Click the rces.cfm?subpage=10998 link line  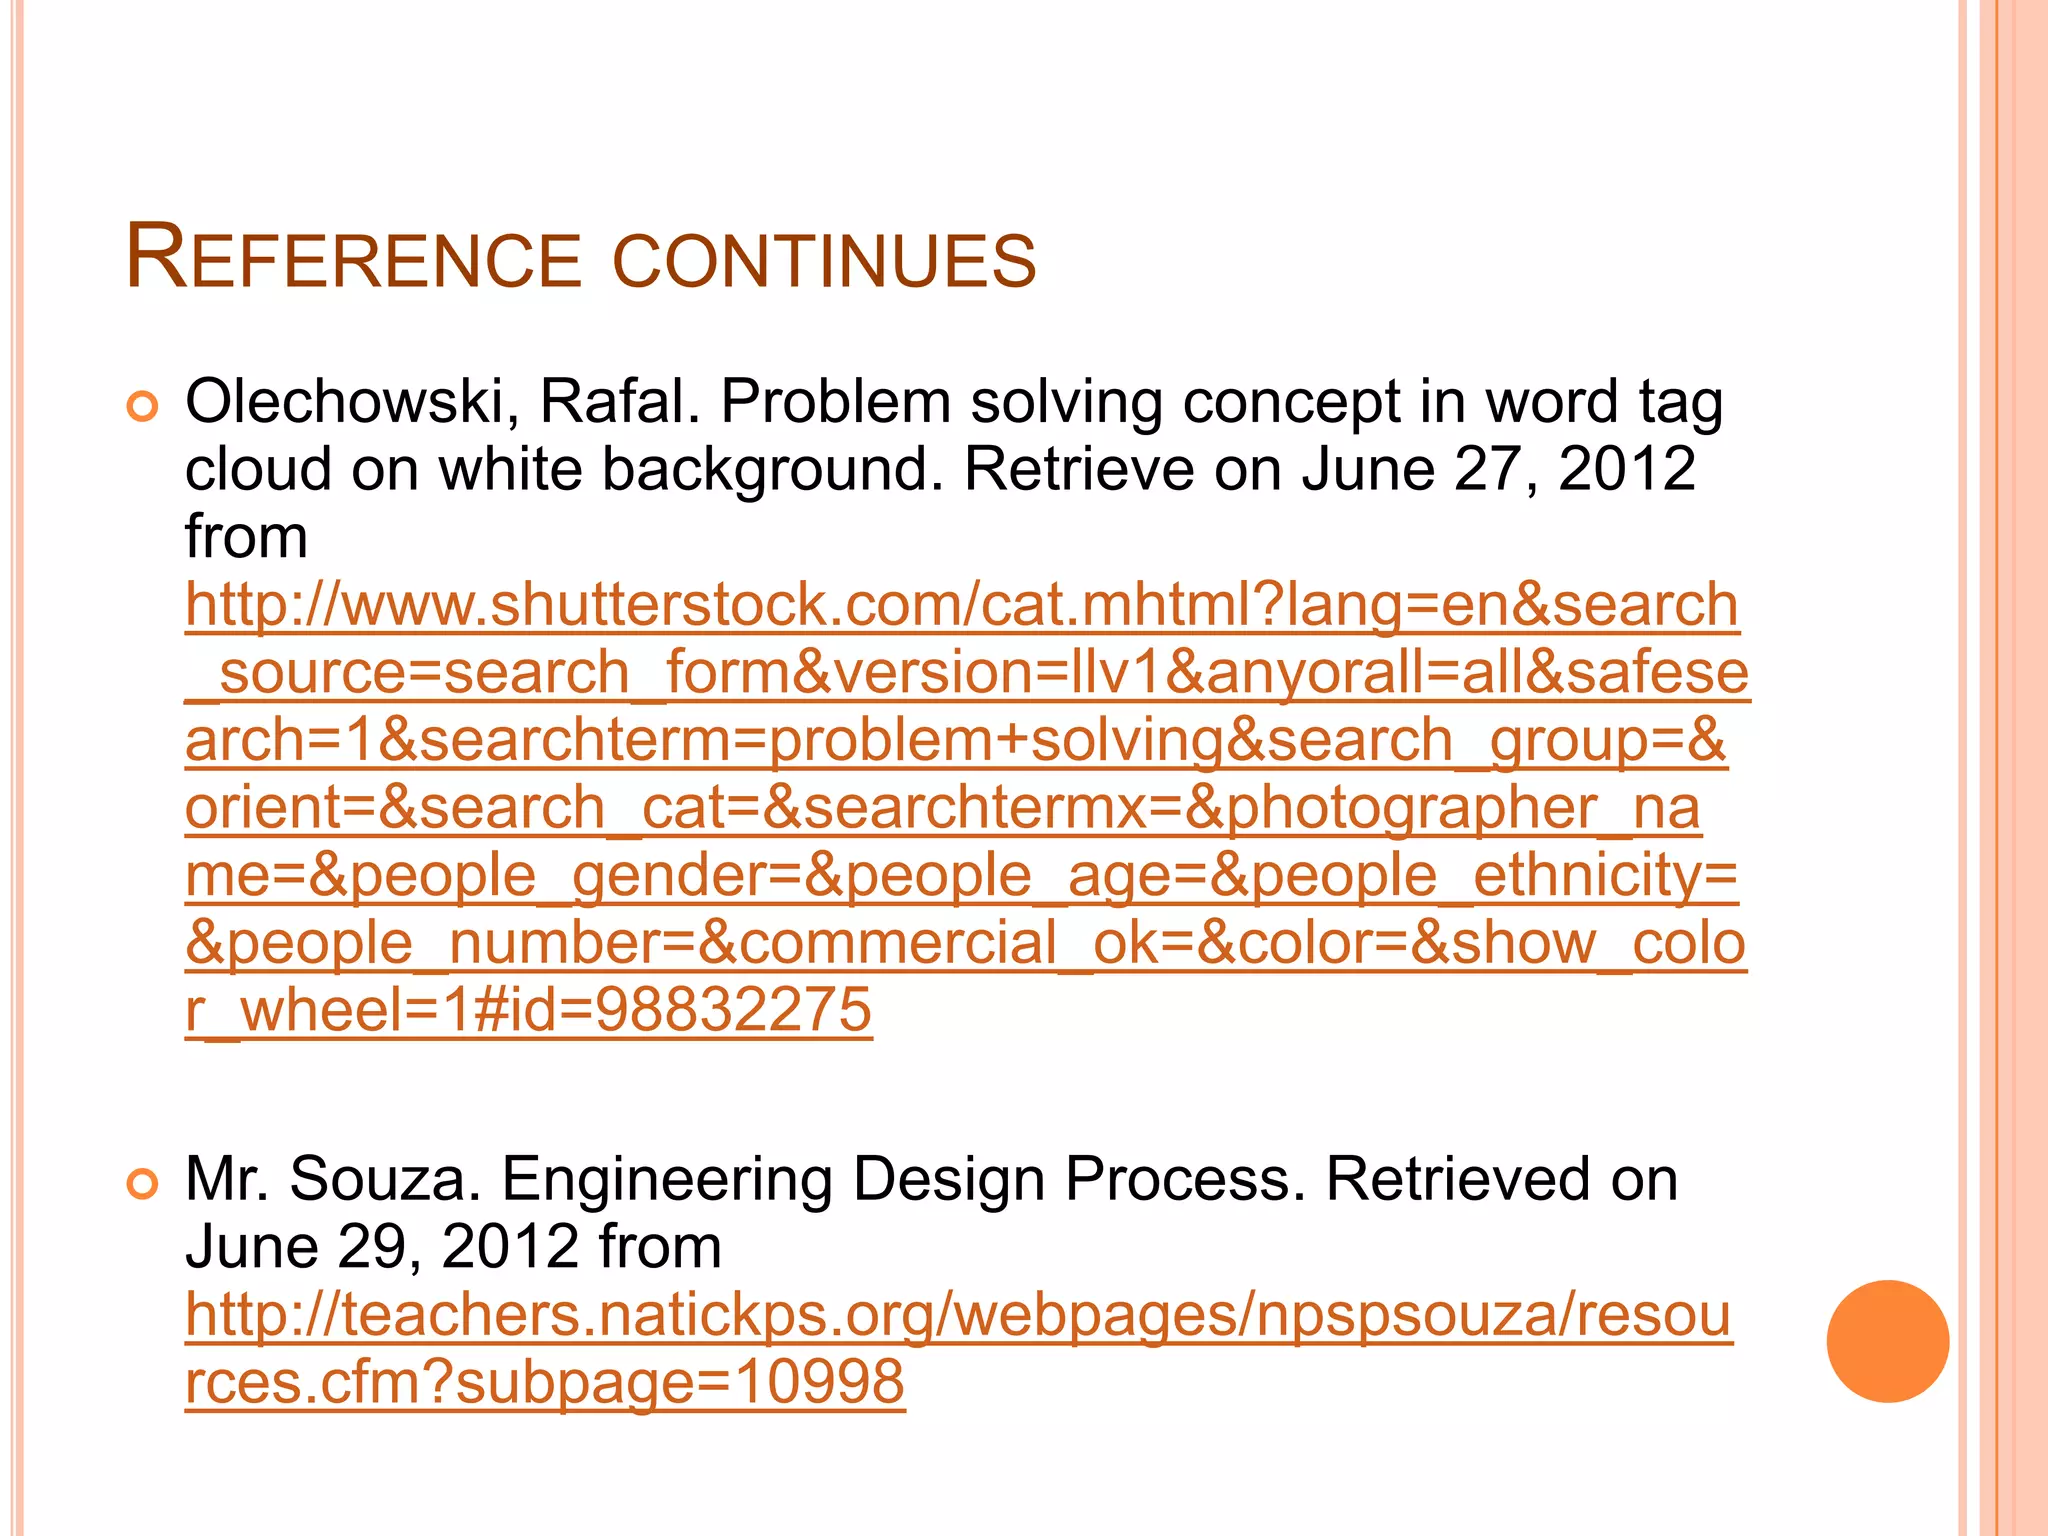tap(545, 1382)
